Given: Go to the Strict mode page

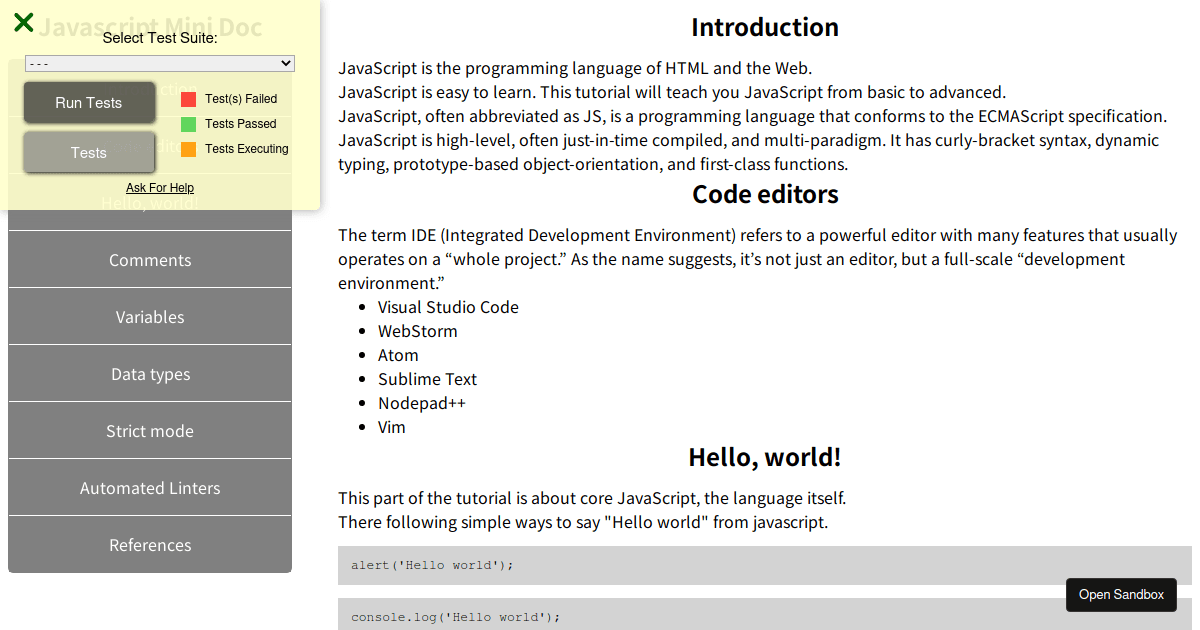Looking at the screenshot, I should coord(149,430).
